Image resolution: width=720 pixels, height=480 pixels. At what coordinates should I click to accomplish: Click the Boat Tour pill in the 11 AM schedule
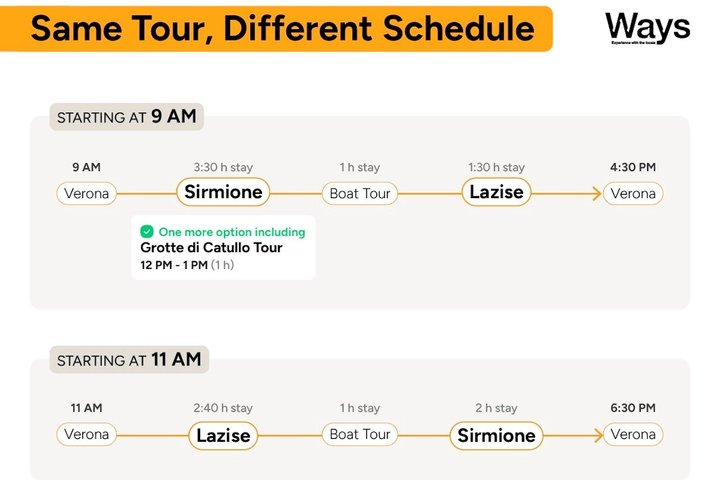point(360,435)
